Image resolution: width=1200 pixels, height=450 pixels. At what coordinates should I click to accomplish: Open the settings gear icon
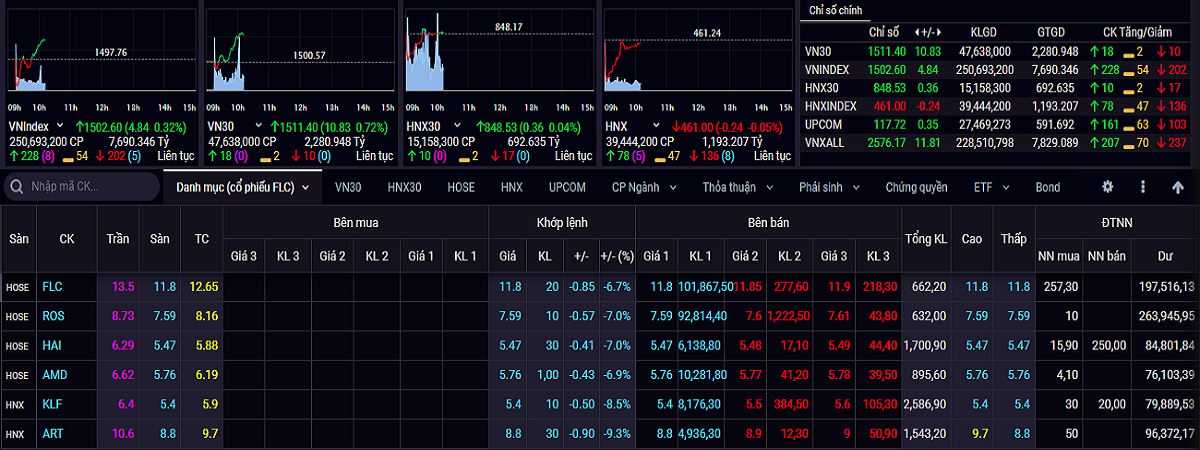coord(1107,187)
